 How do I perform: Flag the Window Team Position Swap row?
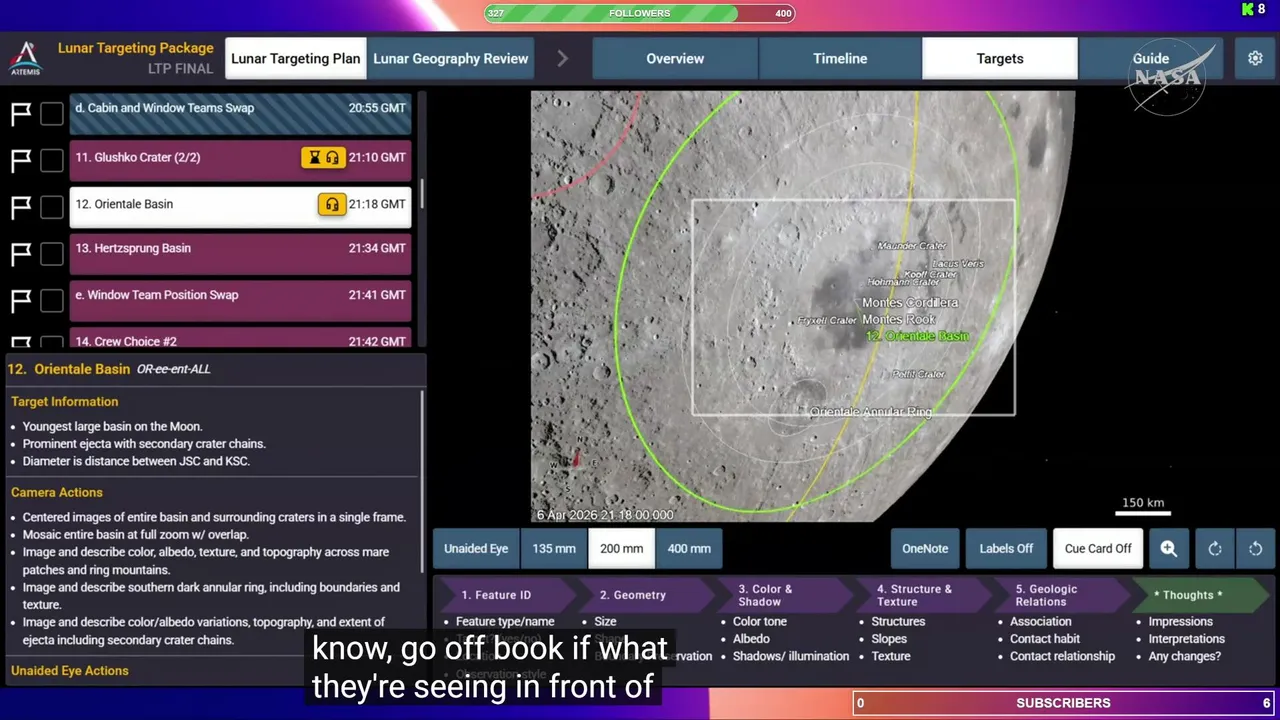(x=20, y=300)
